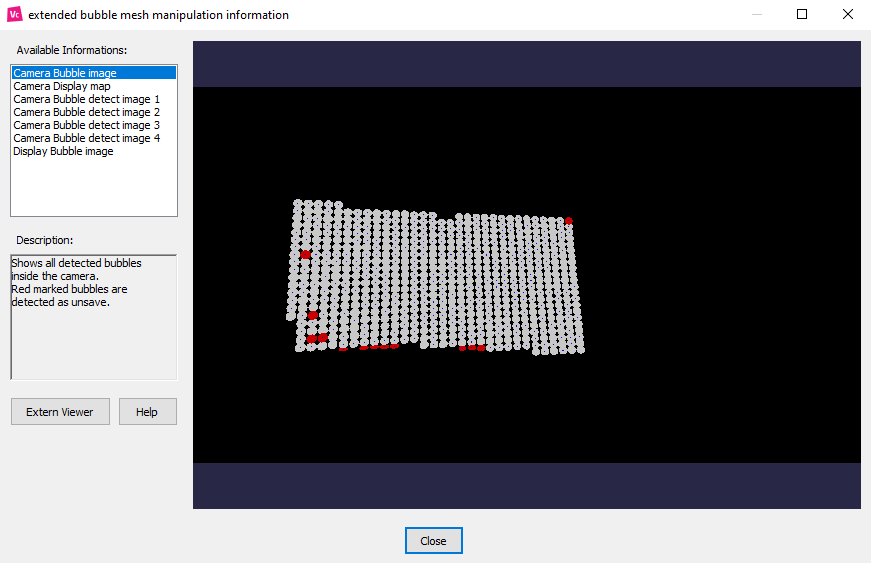
Task: Click the dark blue band below the bubble image
Action: click(527, 486)
